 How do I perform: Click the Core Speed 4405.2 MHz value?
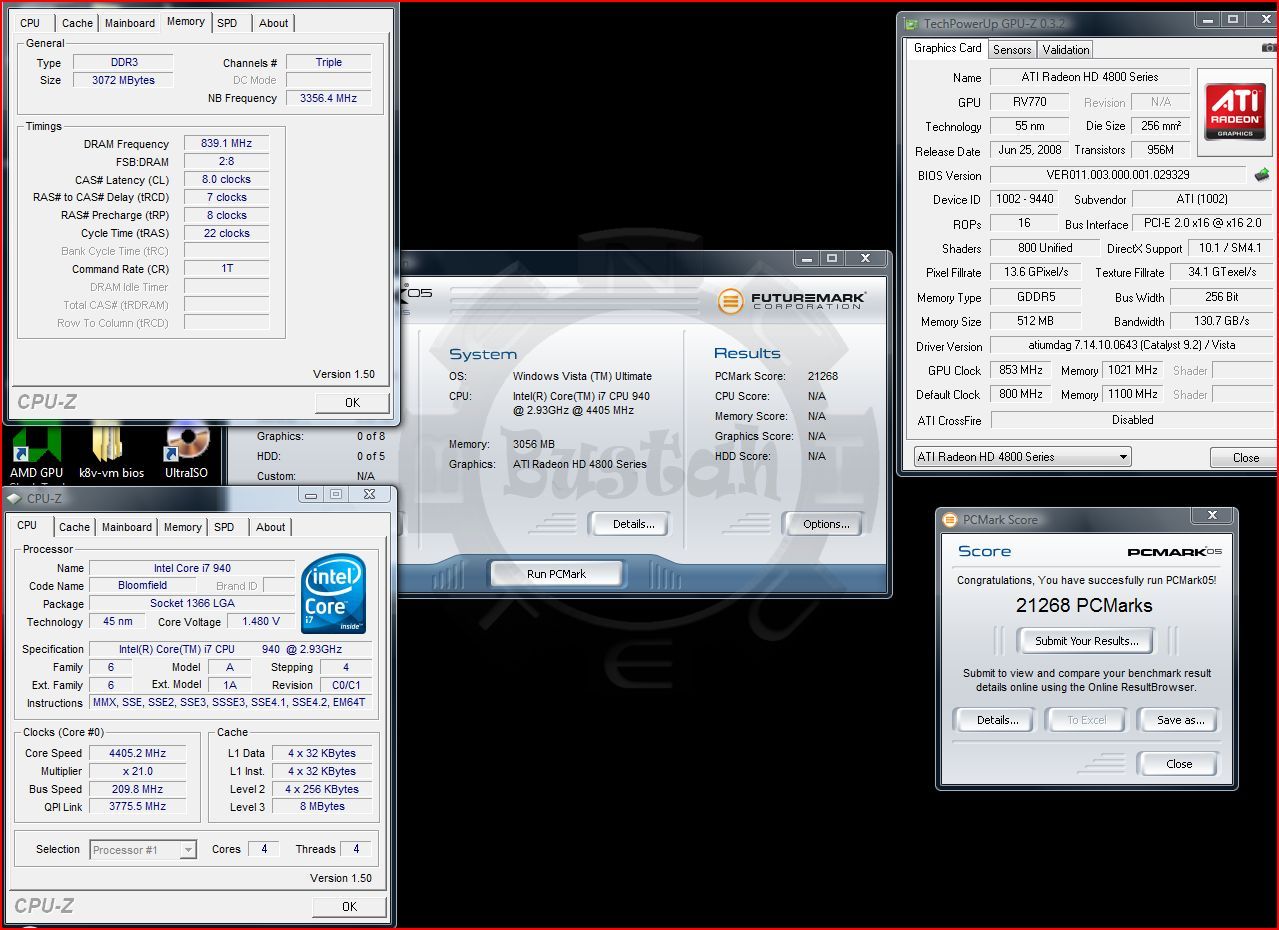click(x=138, y=754)
